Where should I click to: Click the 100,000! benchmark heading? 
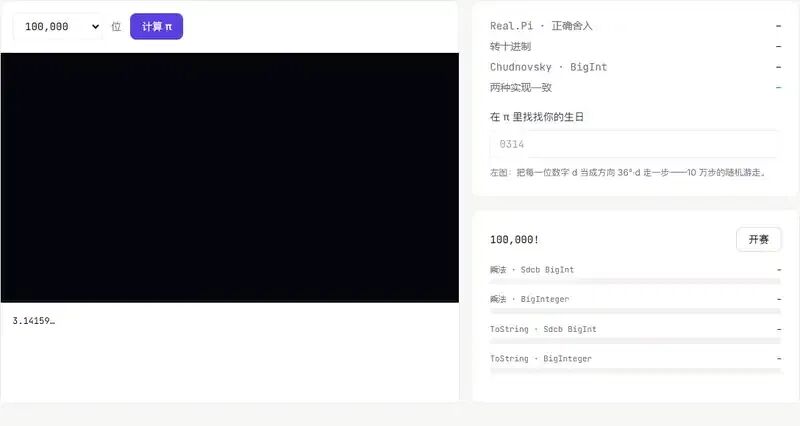(x=514, y=239)
